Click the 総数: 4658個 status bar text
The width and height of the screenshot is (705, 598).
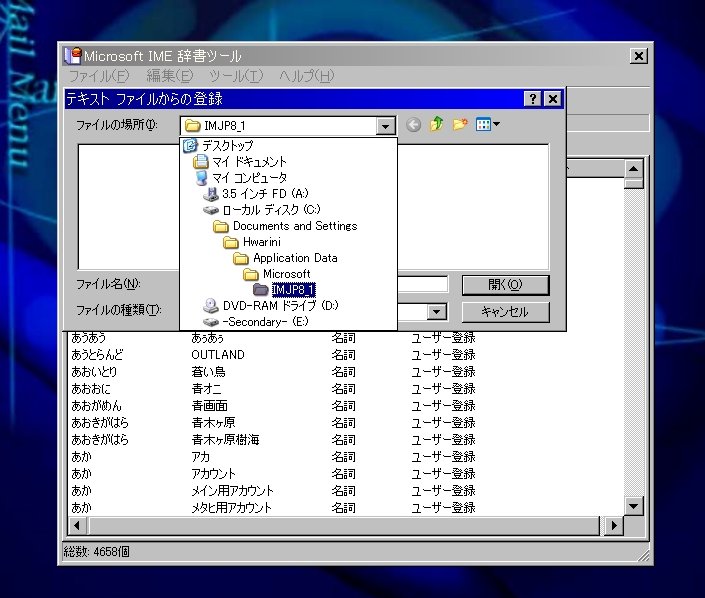[96, 551]
